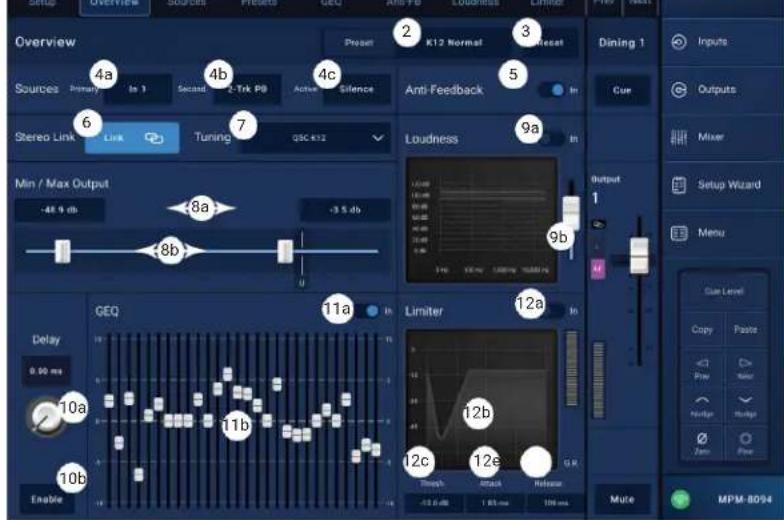Click the Dining 1 output name
784x520 pixels.
click(622, 43)
